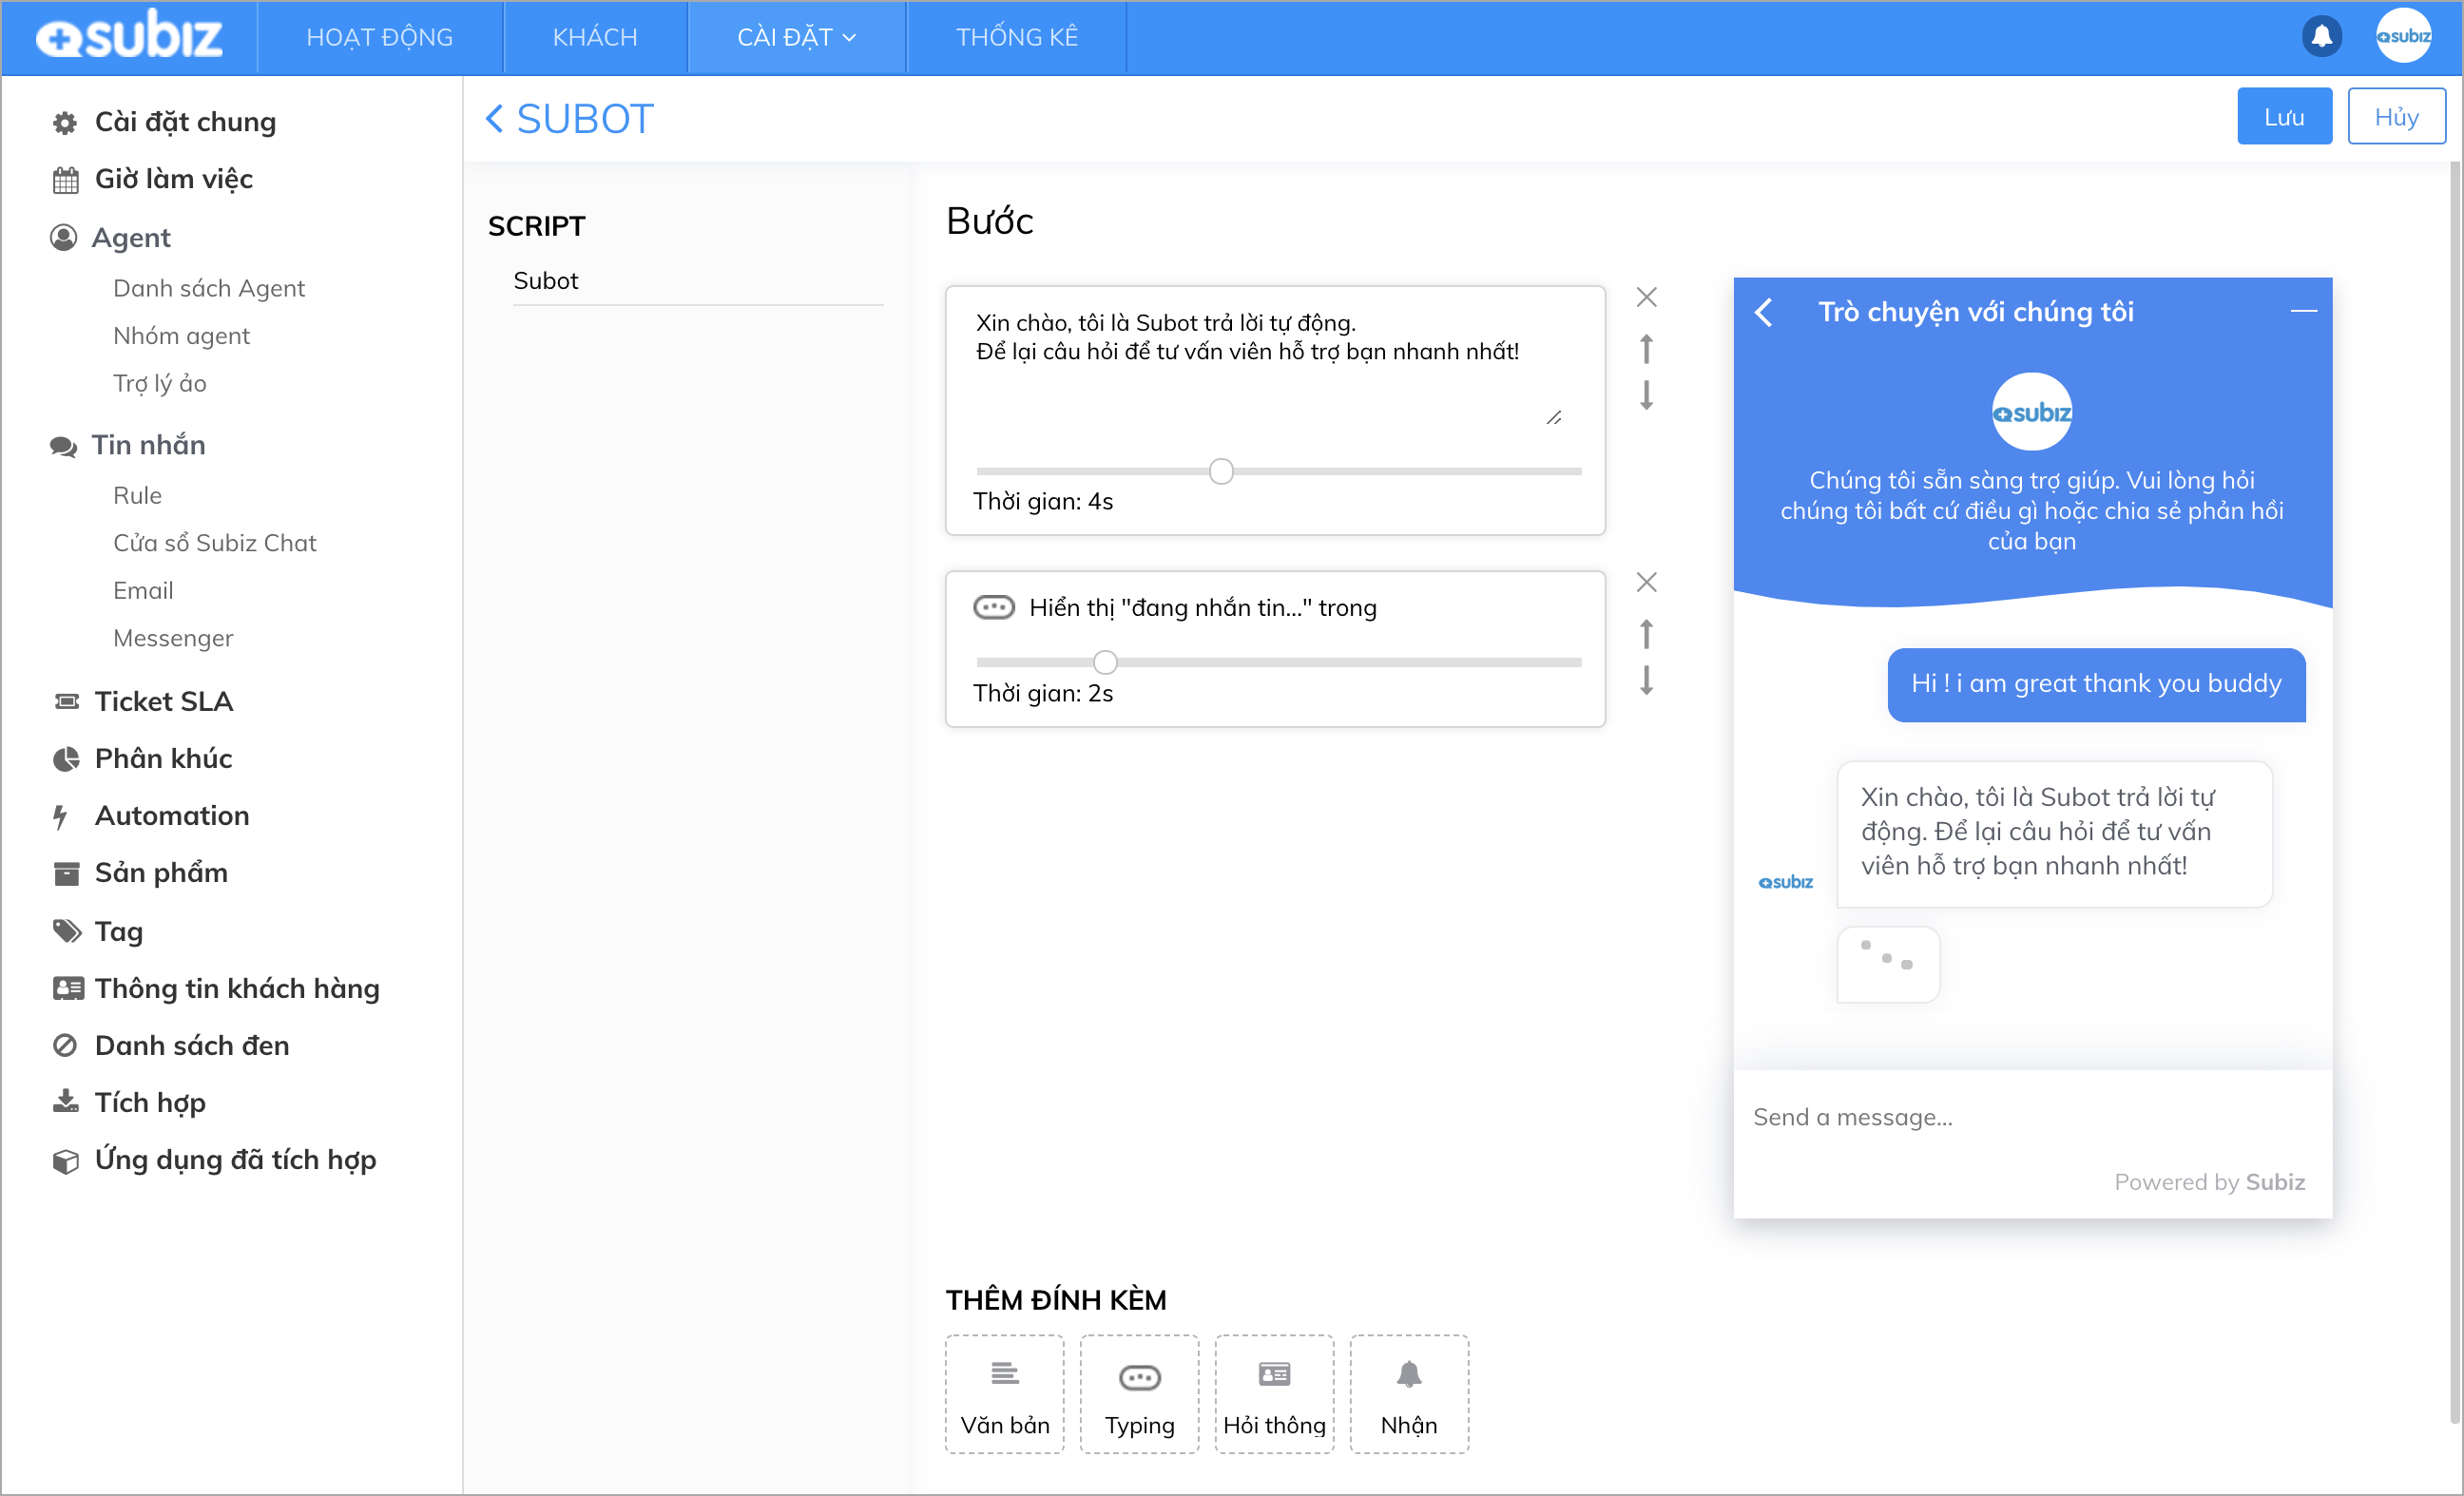Click the notification bell icon
Image resolution: width=2464 pixels, height=1496 pixels.
(2321, 37)
